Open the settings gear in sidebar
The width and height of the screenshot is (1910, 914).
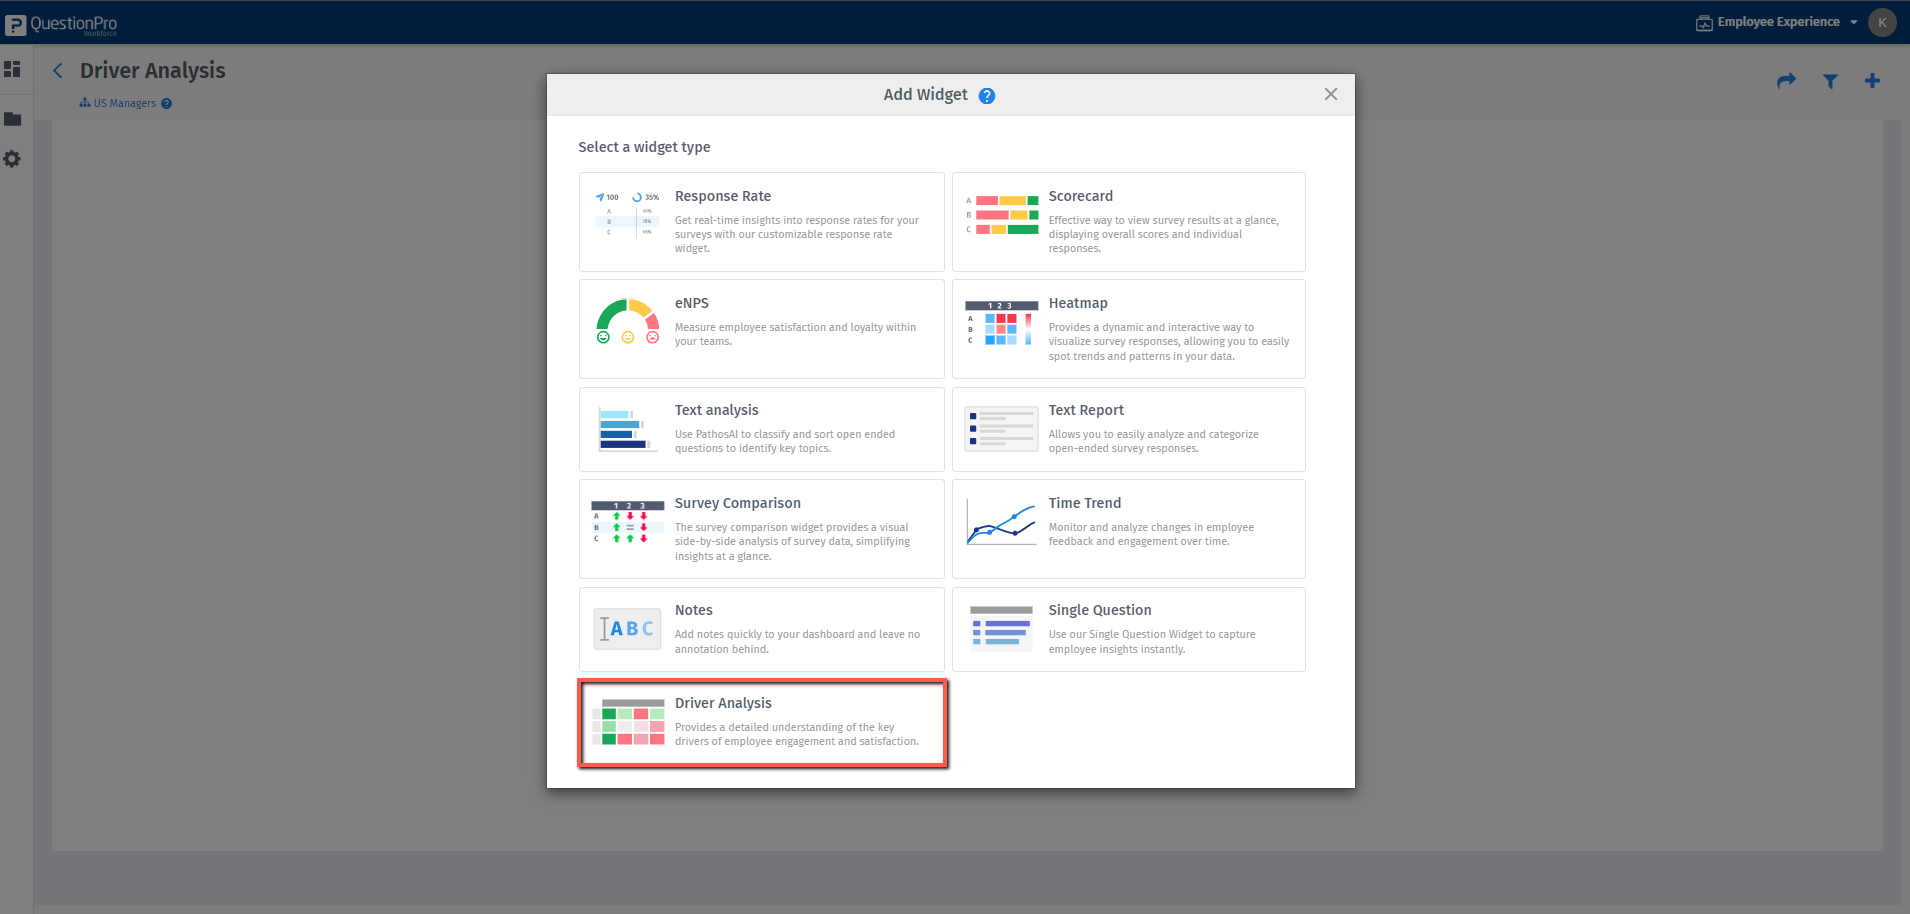(14, 158)
